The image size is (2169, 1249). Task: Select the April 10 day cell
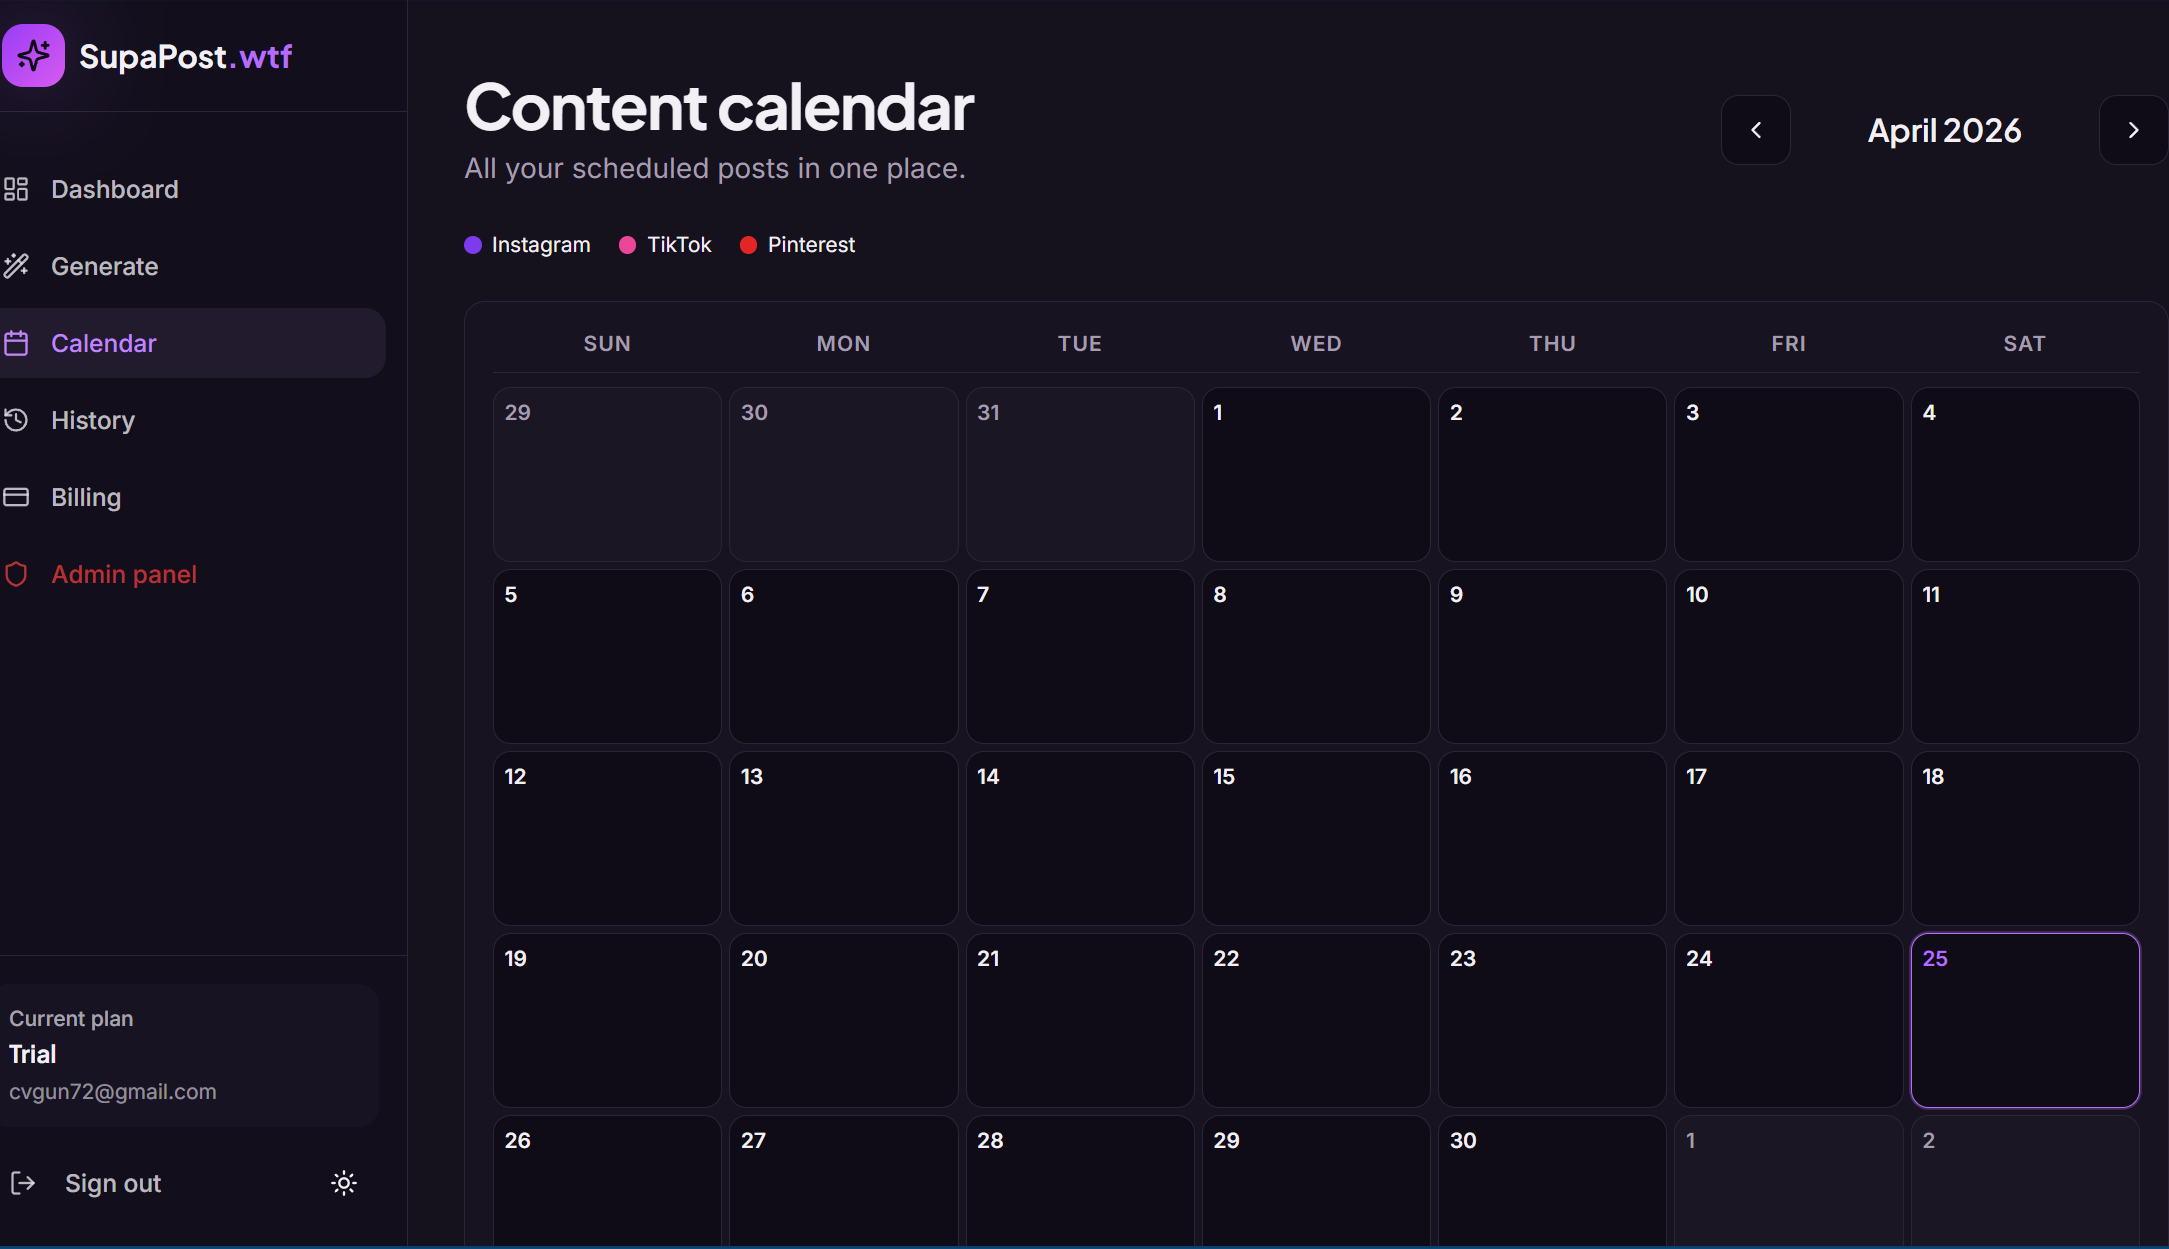pyautogui.click(x=1789, y=656)
